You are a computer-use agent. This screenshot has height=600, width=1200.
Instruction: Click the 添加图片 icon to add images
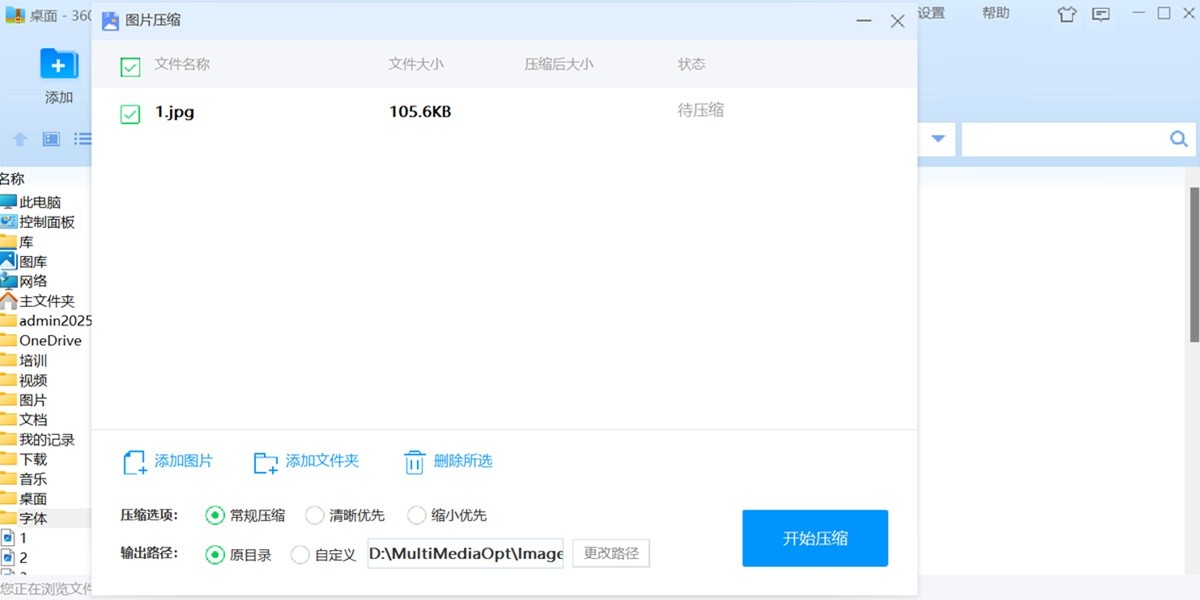pyautogui.click(x=131, y=461)
